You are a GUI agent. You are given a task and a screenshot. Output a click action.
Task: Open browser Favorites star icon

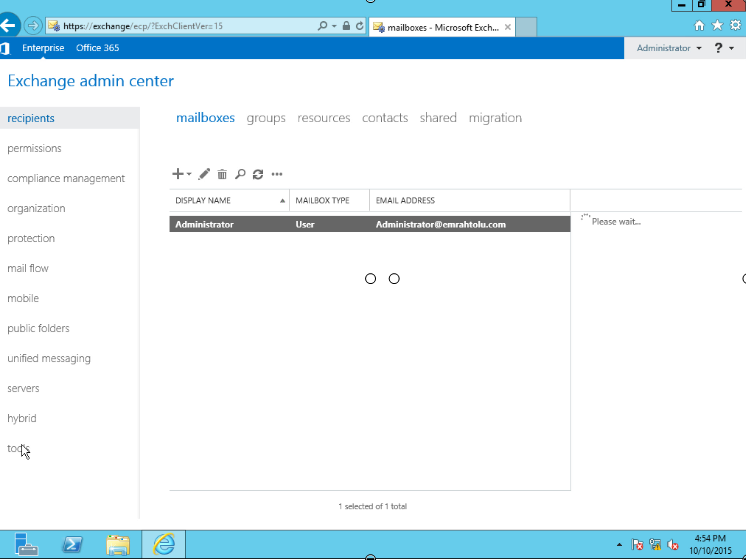pos(717,26)
